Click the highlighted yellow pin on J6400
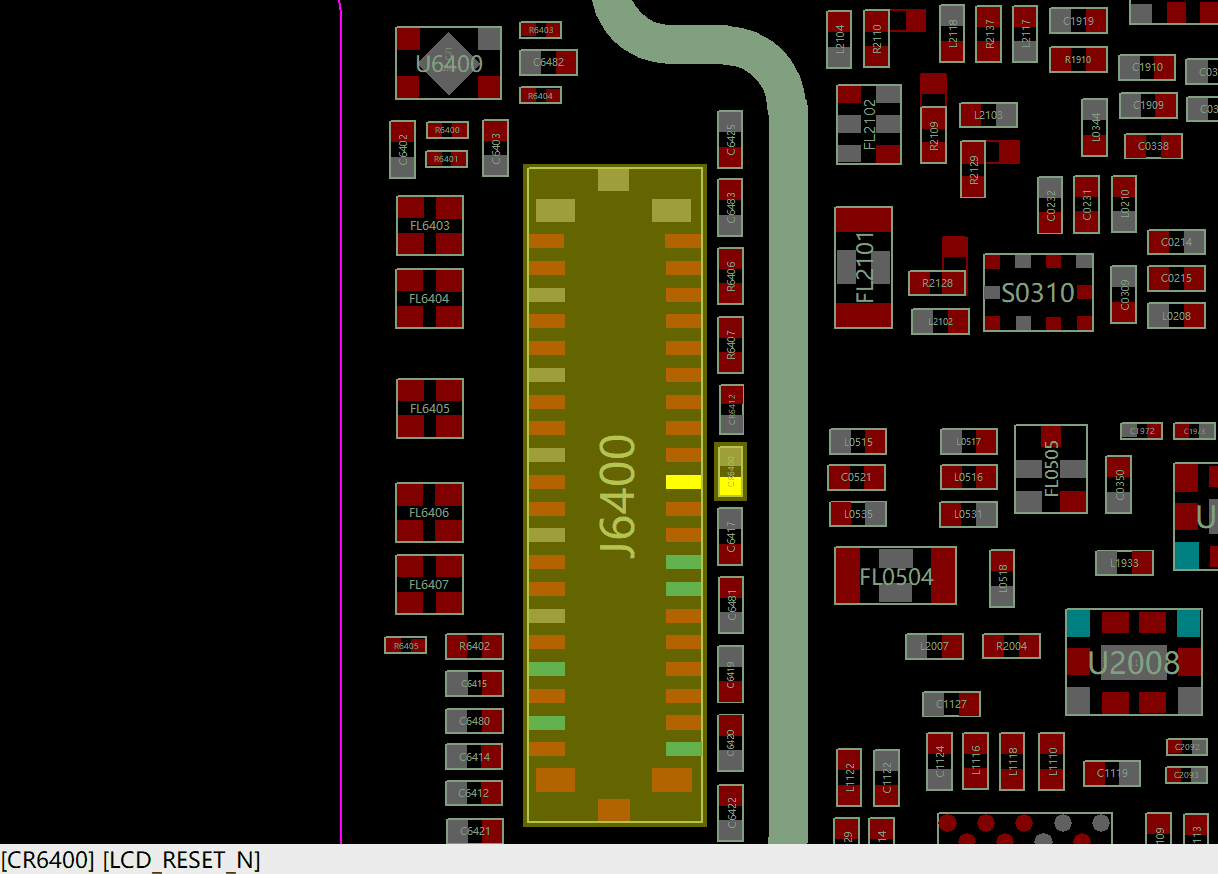Image resolution: width=1218 pixels, height=874 pixels. 683,482
